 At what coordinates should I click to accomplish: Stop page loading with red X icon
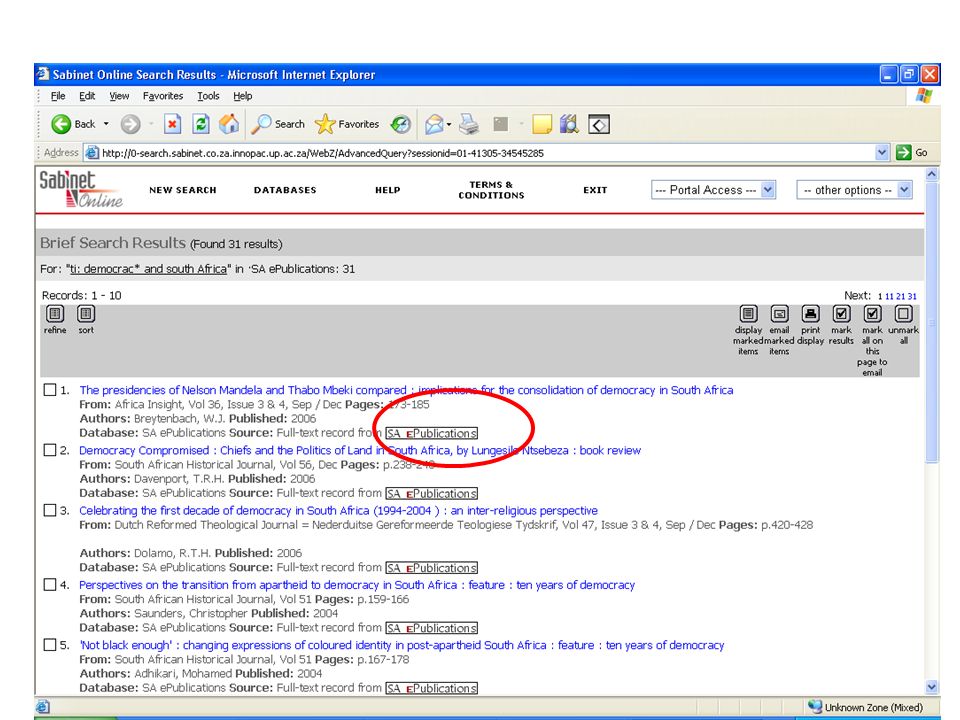172,124
